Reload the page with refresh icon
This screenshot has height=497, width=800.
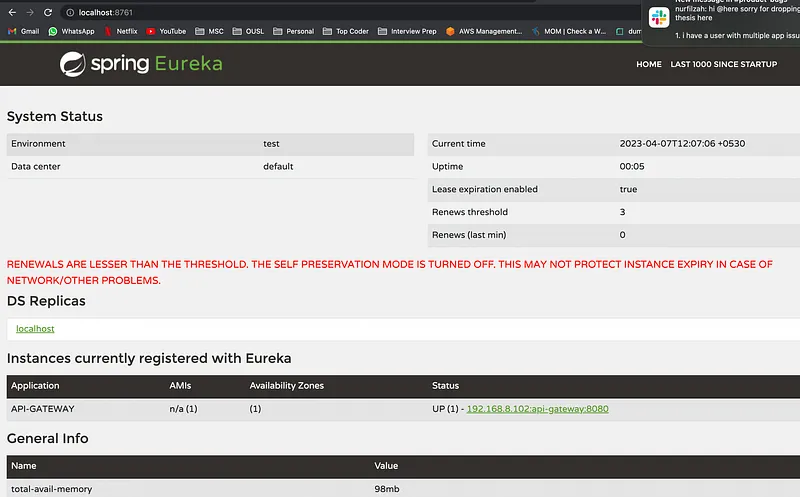[47, 12]
